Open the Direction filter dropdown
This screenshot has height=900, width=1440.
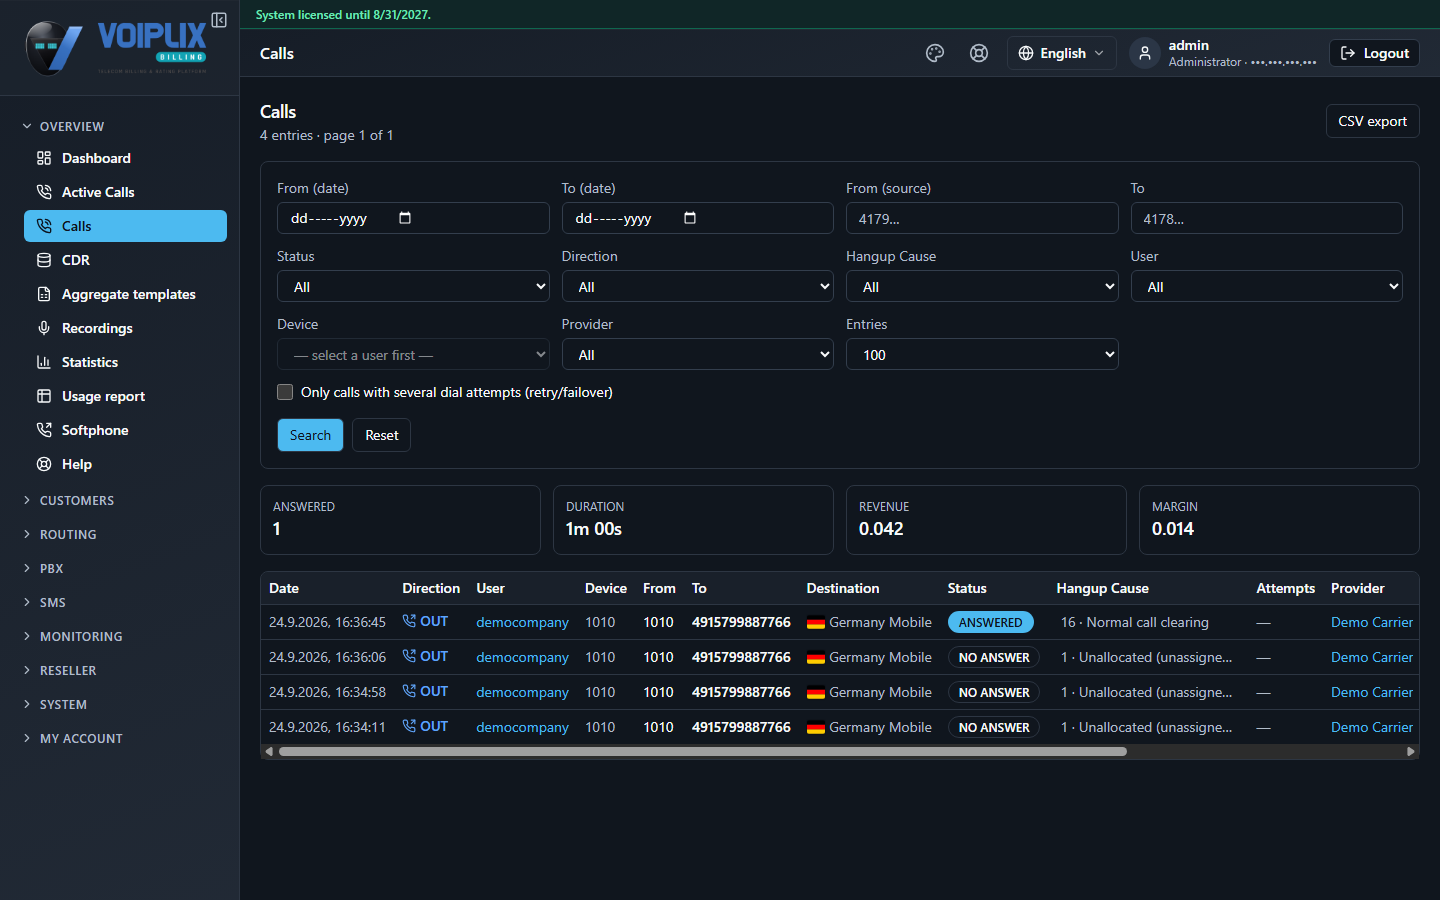[x=698, y=286]
